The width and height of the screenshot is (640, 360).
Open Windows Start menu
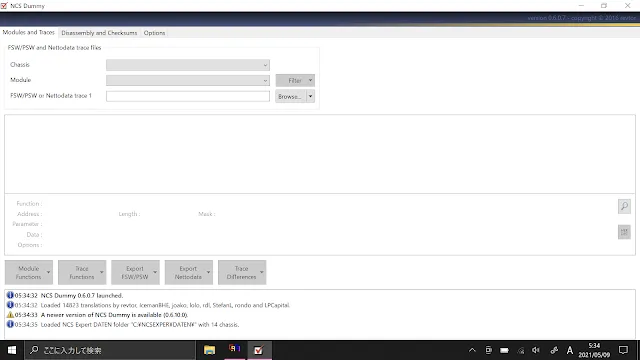tap(12, 350)
